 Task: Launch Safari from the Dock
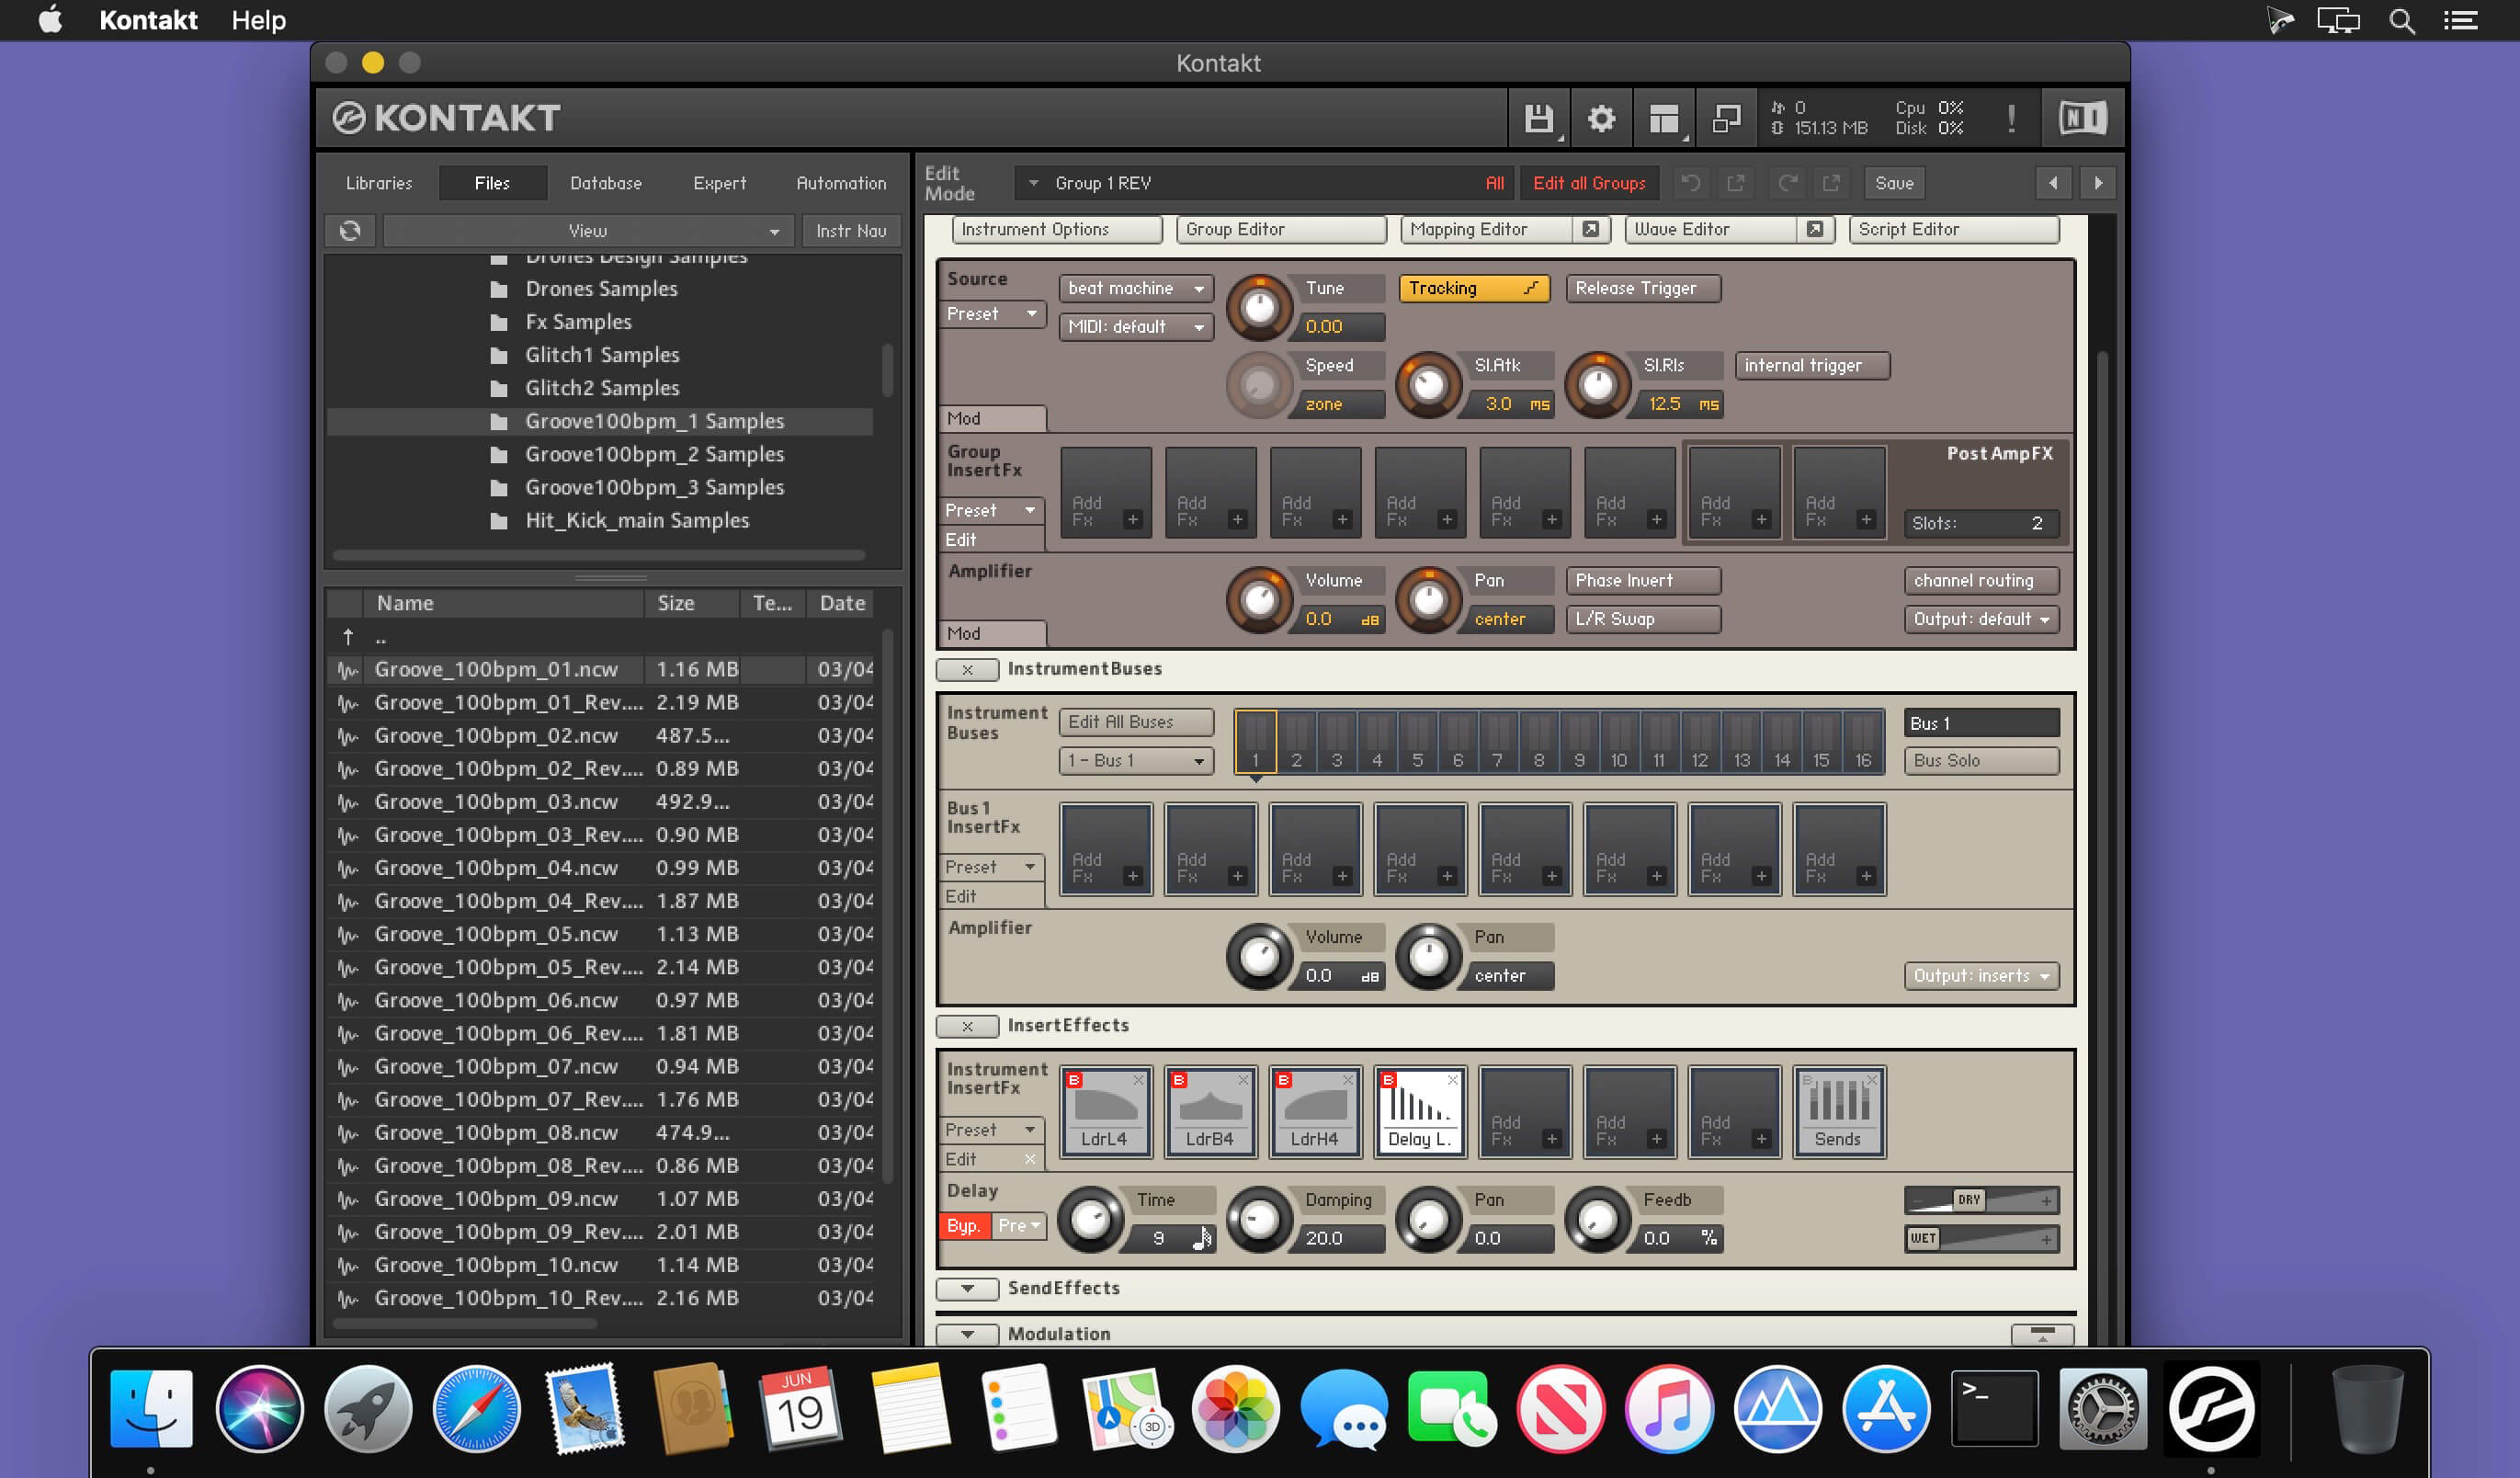pyautogui.click(x=477, y=1410)
